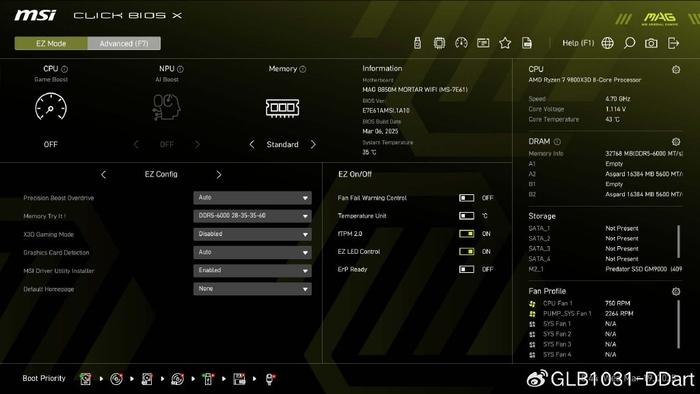700x394 pixels.
Task: Enable Fan Fail Warning Control switch
Action: (467, 198)
